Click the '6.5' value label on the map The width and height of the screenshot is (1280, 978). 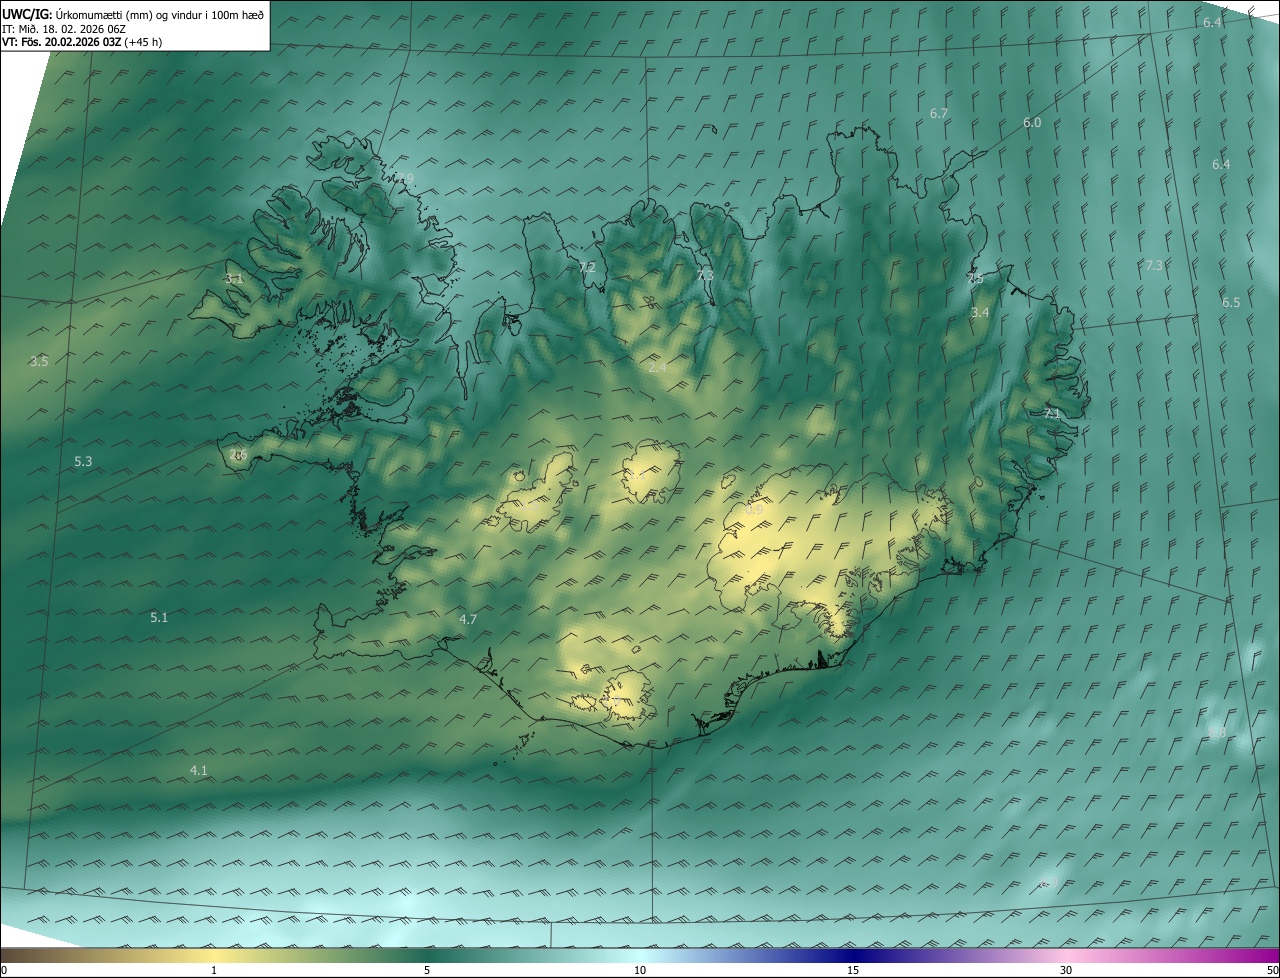tap(1230, 303)
